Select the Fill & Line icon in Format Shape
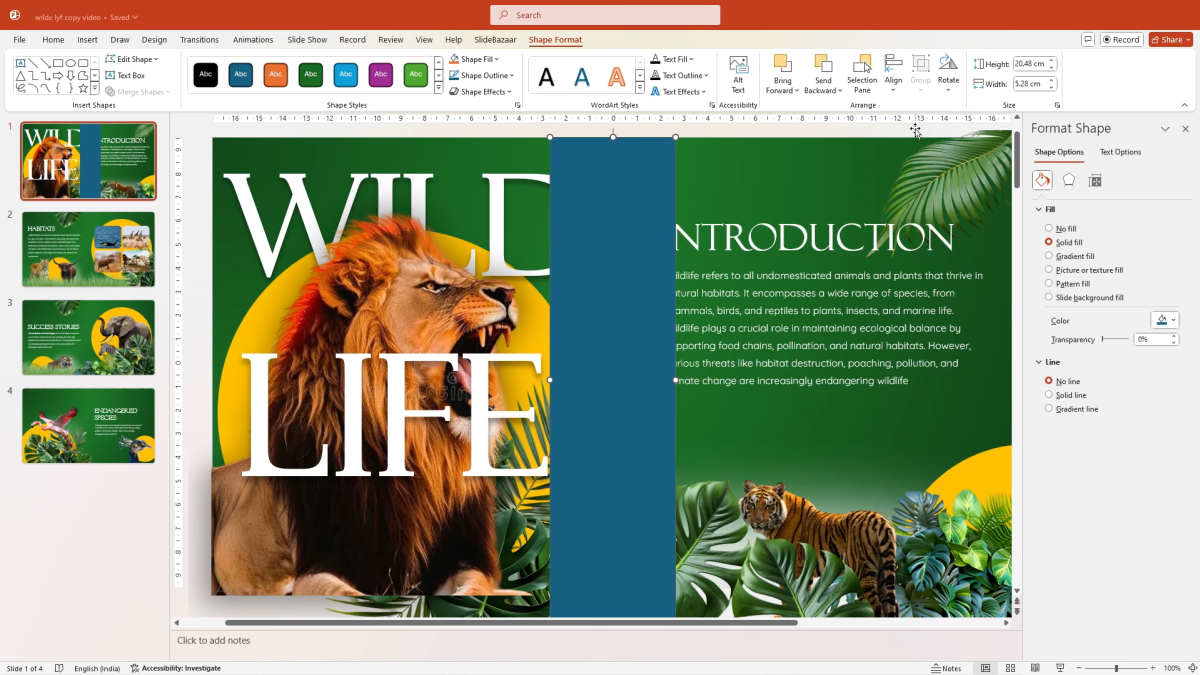This screenshot has height=675, width=1200. coord(1042,180)
